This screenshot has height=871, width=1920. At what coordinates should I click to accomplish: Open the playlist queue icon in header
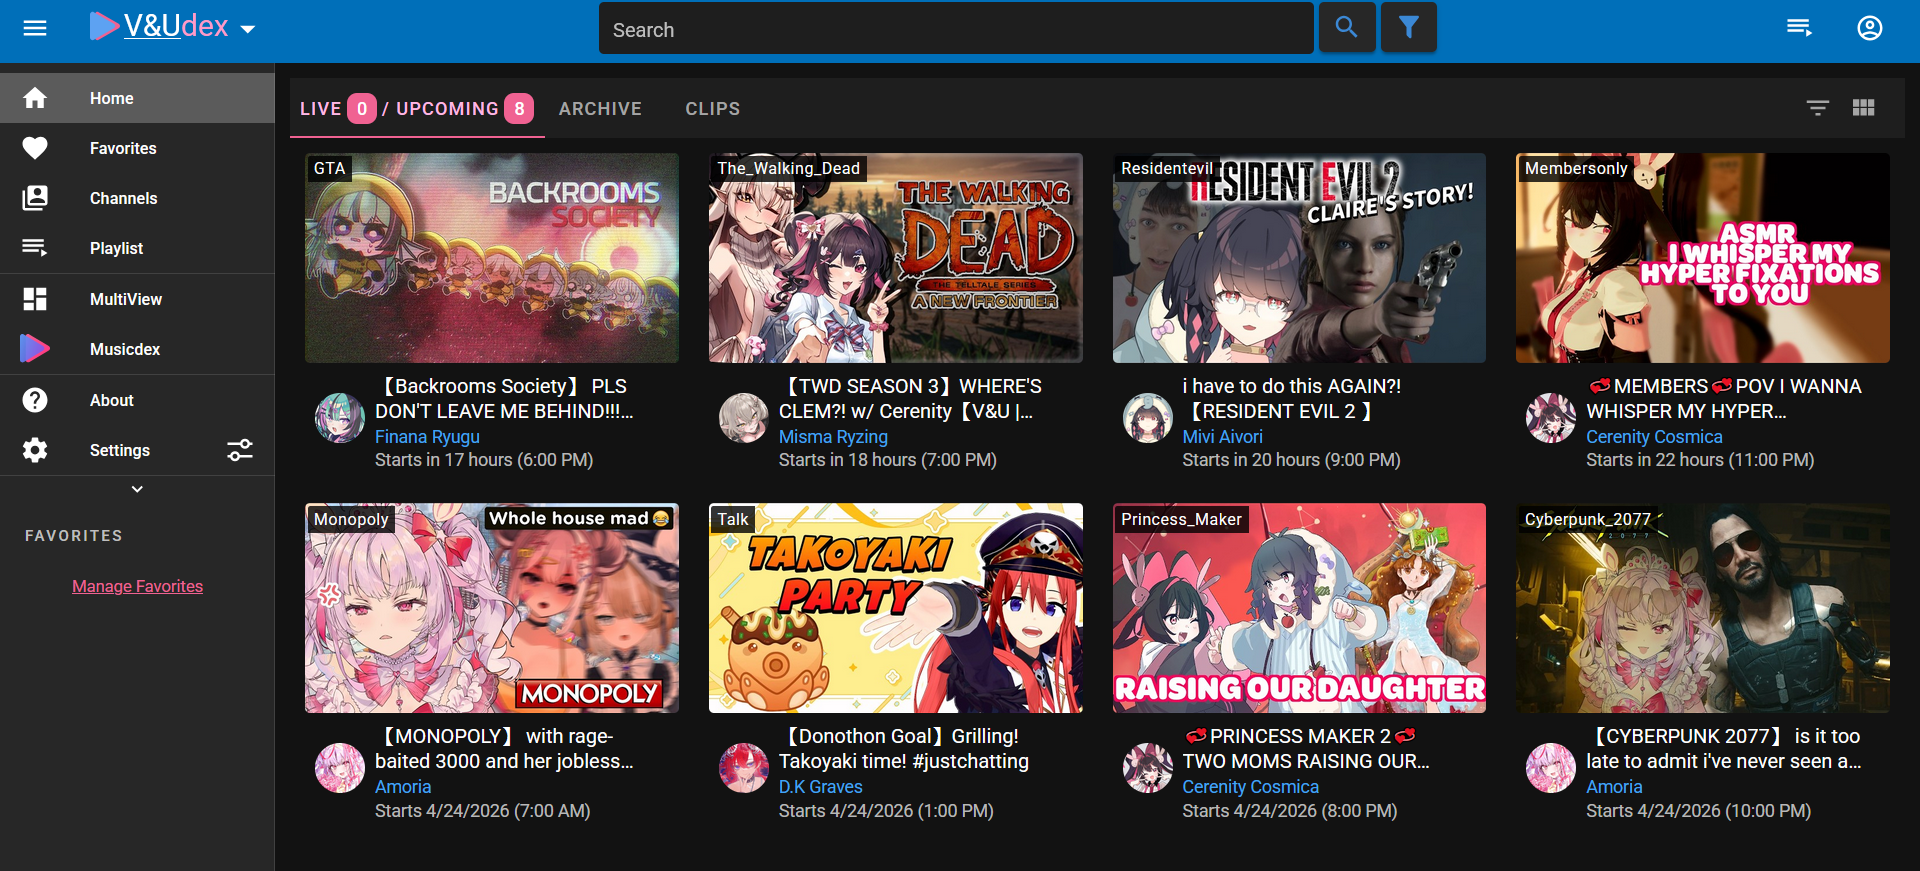pos(1799,28)
